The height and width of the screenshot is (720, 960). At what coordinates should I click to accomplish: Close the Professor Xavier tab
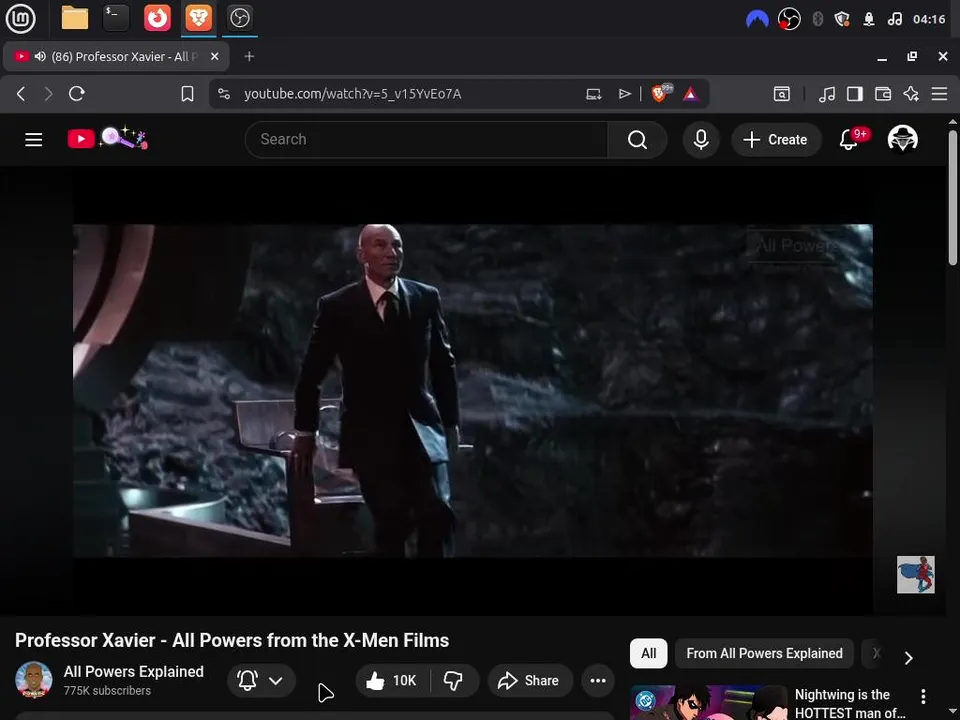(214, 56)
